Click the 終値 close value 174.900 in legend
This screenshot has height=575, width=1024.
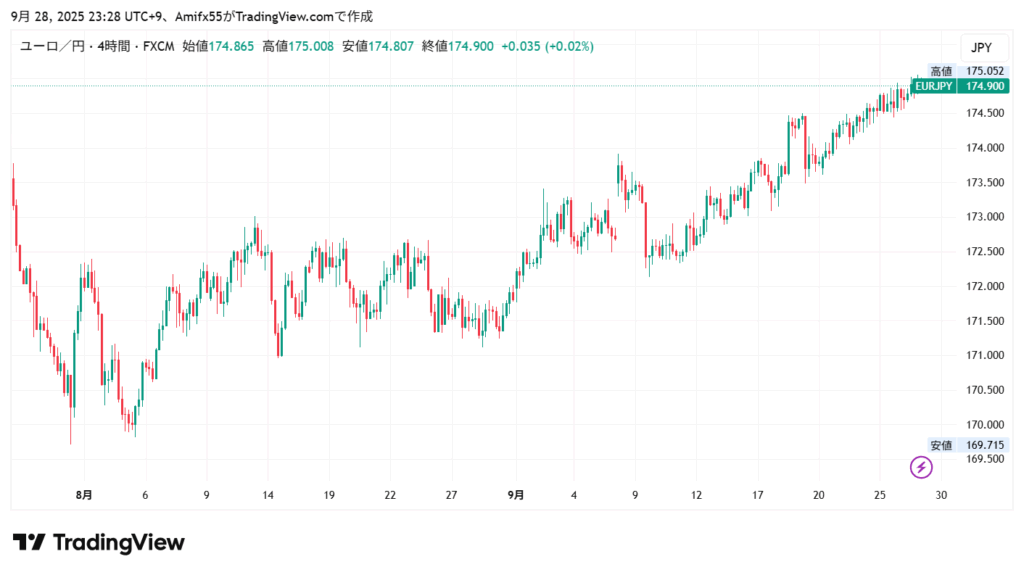(470, 47)
